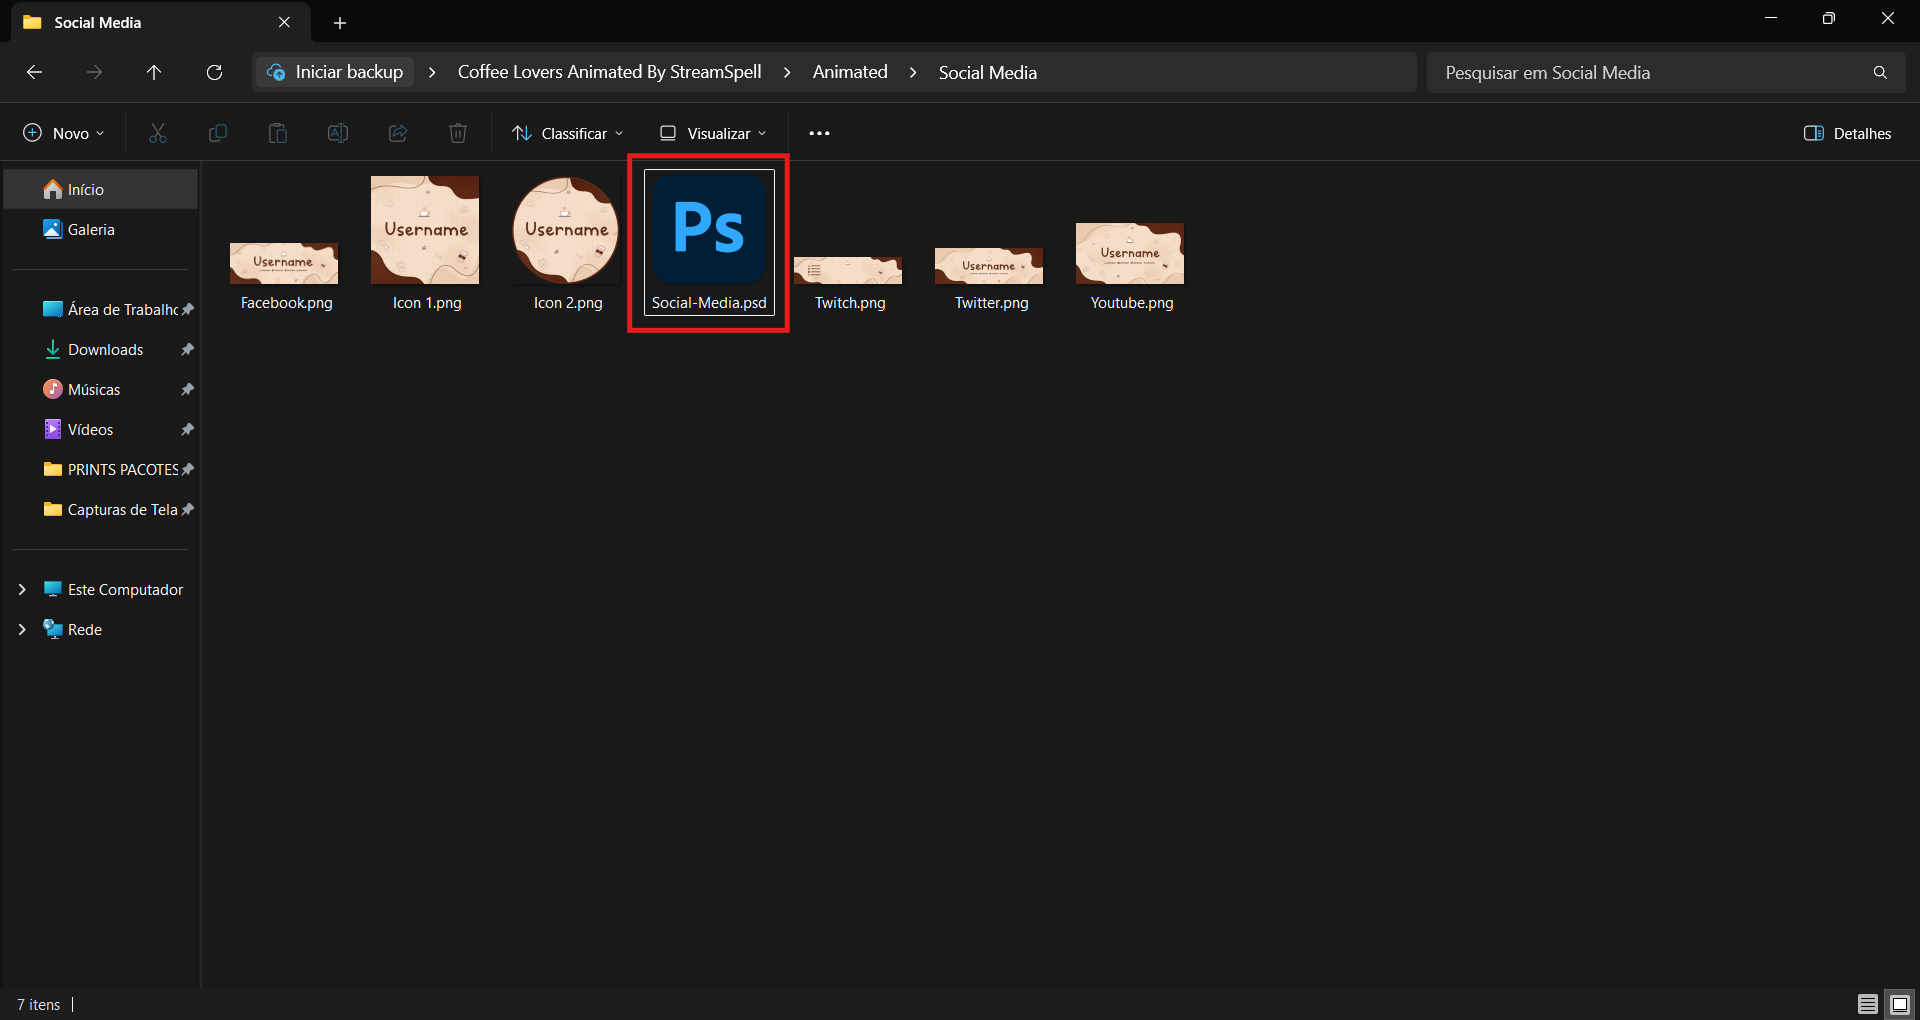Viewport: 1920px width, 1020px height.
Task: Click the Copy icon in toolbar
Action: pos(218,133)
